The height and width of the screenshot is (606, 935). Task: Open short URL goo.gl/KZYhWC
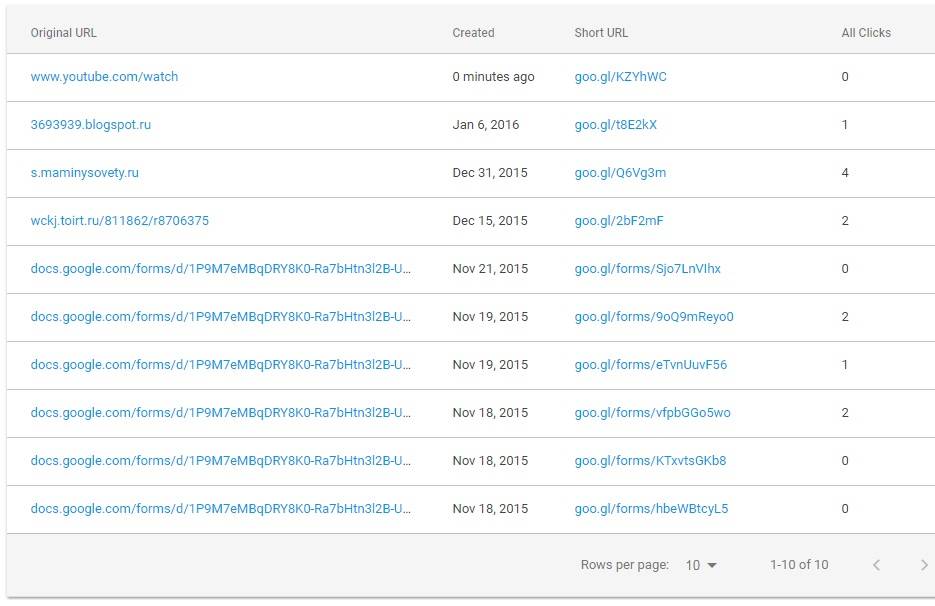[620, 76]
